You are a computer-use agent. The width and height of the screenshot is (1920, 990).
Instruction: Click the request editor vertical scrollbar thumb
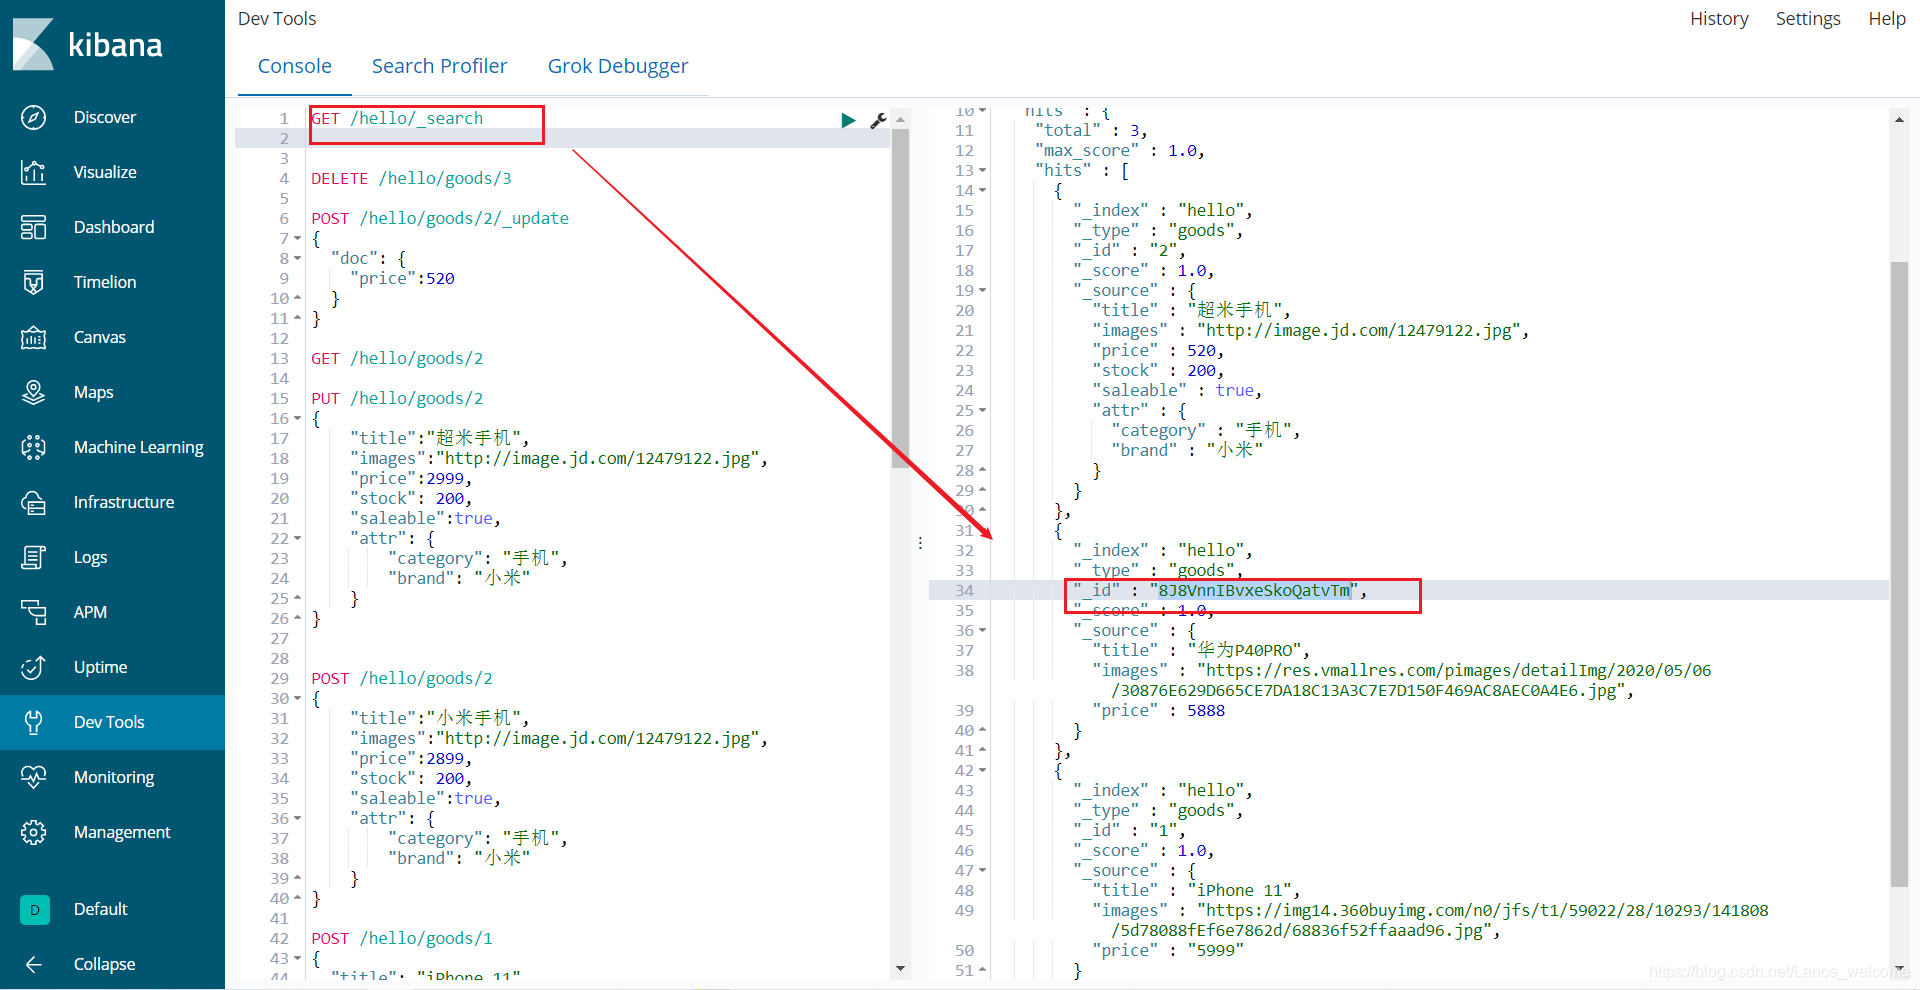click(900, 298)
